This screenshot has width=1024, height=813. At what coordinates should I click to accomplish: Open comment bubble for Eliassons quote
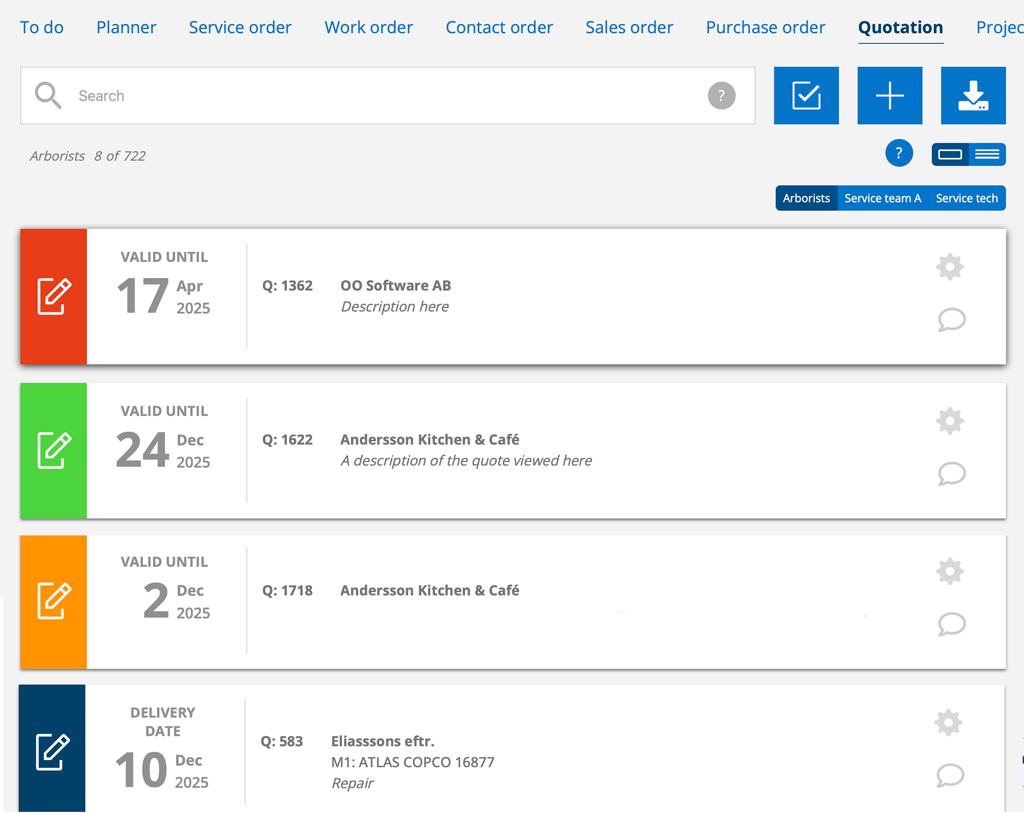(x=950, y=775)
